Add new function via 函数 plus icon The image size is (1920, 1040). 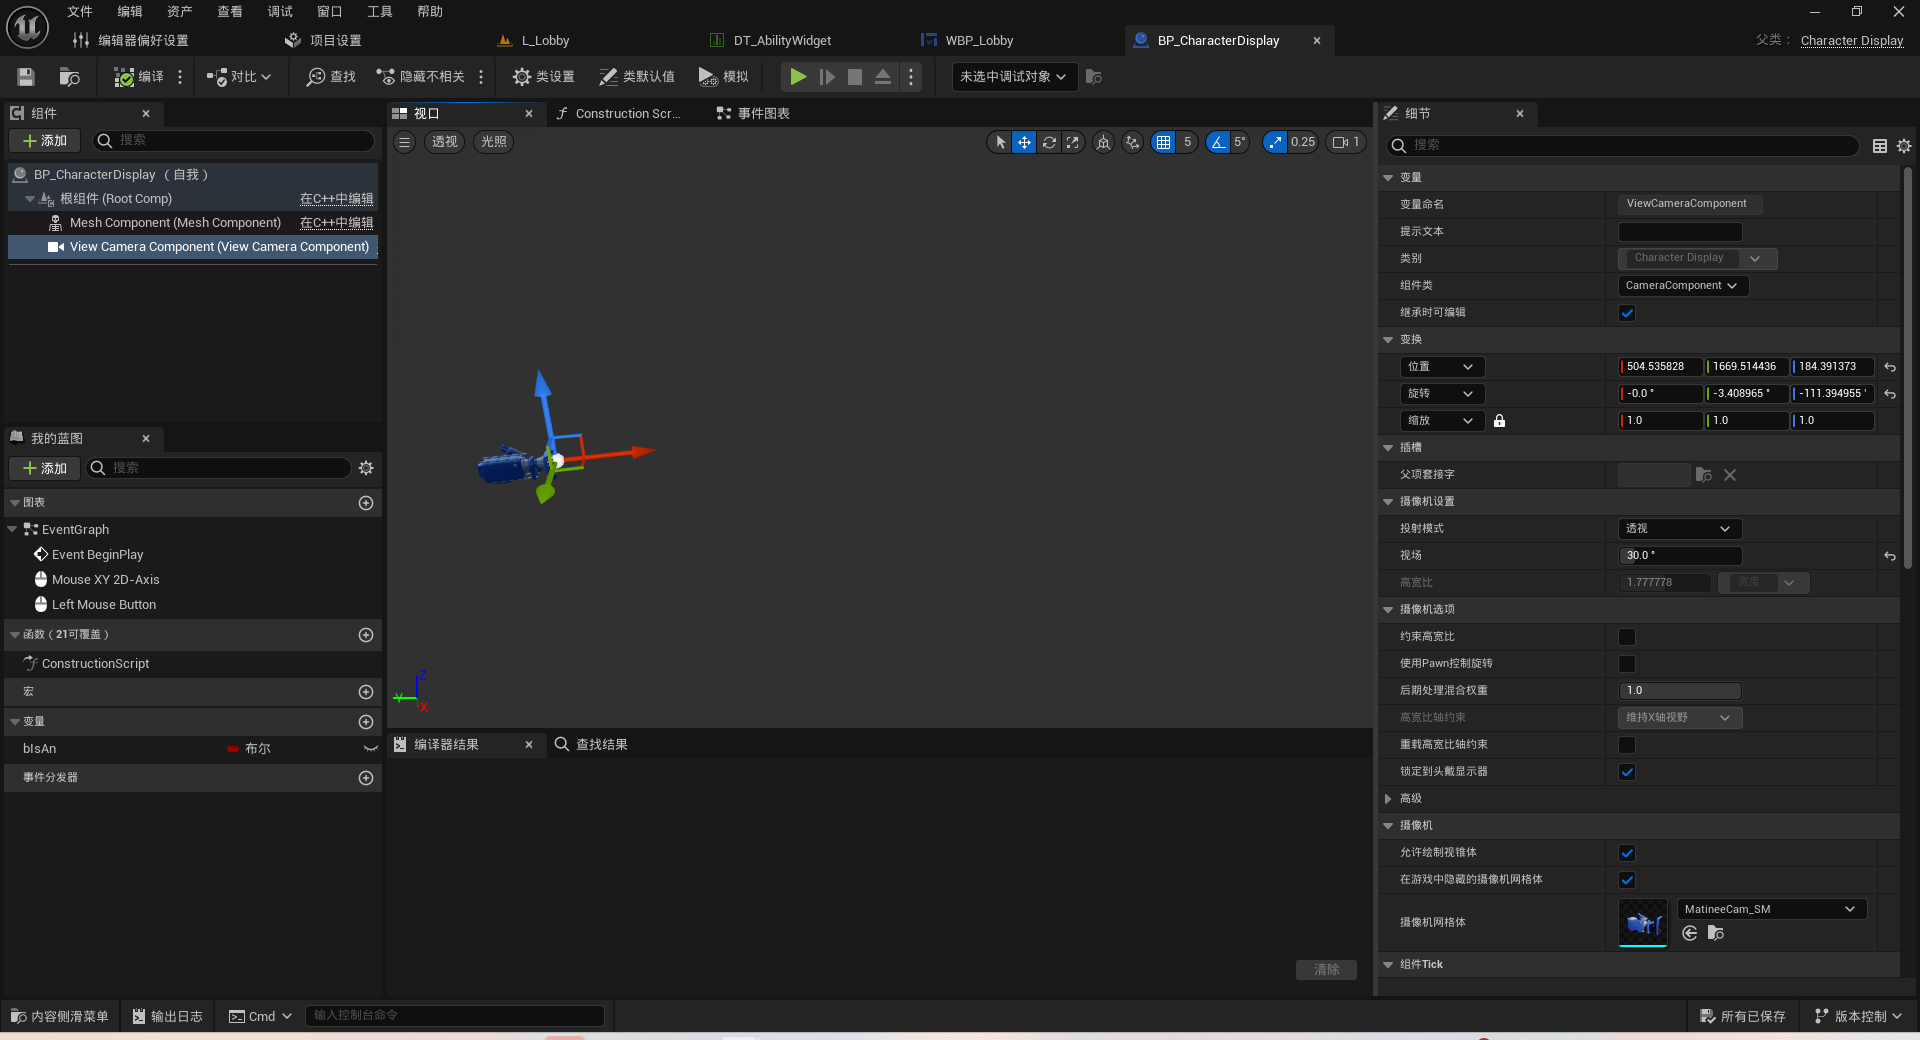coord(366,635)
